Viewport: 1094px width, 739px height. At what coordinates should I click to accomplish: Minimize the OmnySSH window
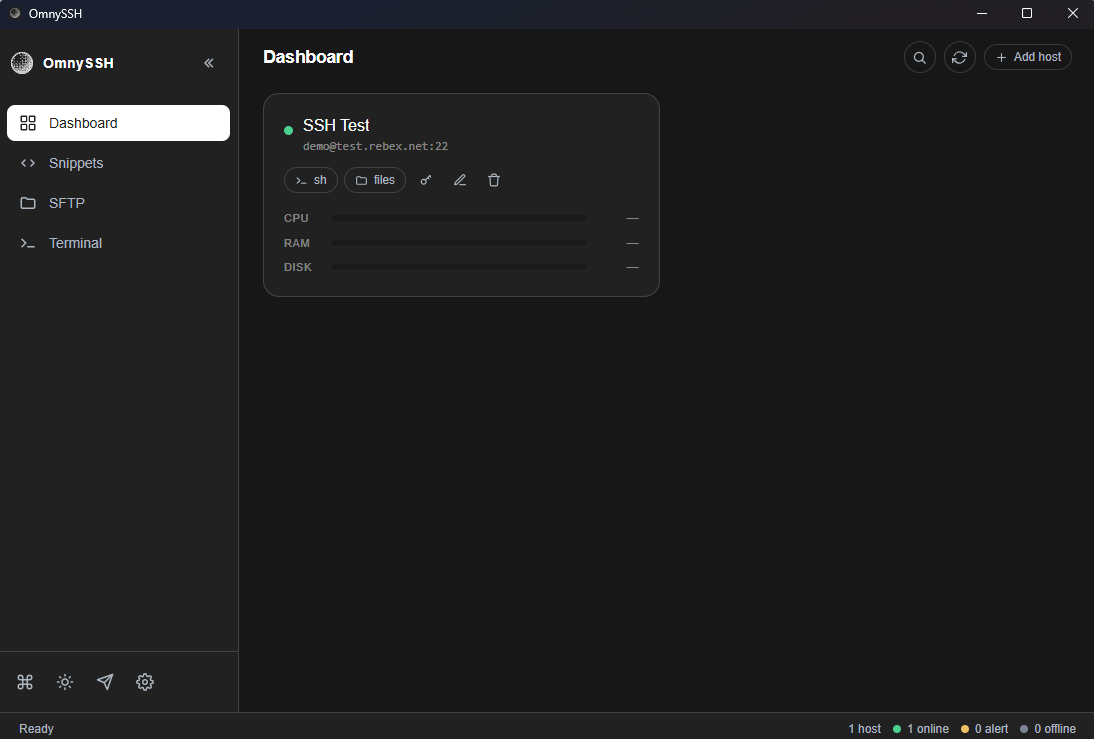click(982, 13)
